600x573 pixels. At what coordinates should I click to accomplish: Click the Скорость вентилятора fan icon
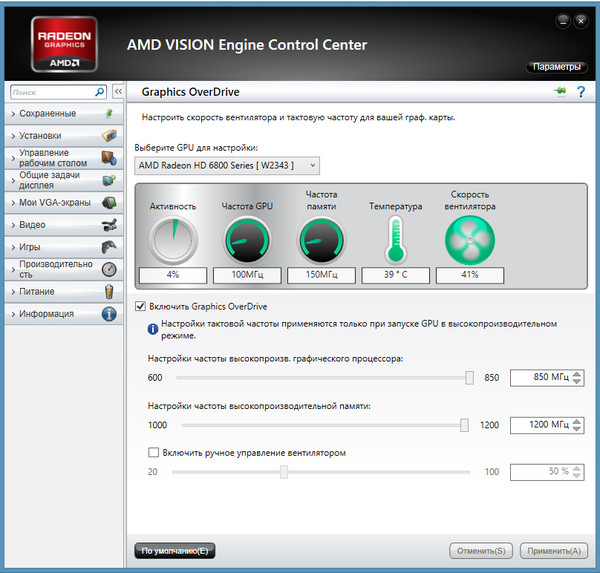click(x=470, y=240)
